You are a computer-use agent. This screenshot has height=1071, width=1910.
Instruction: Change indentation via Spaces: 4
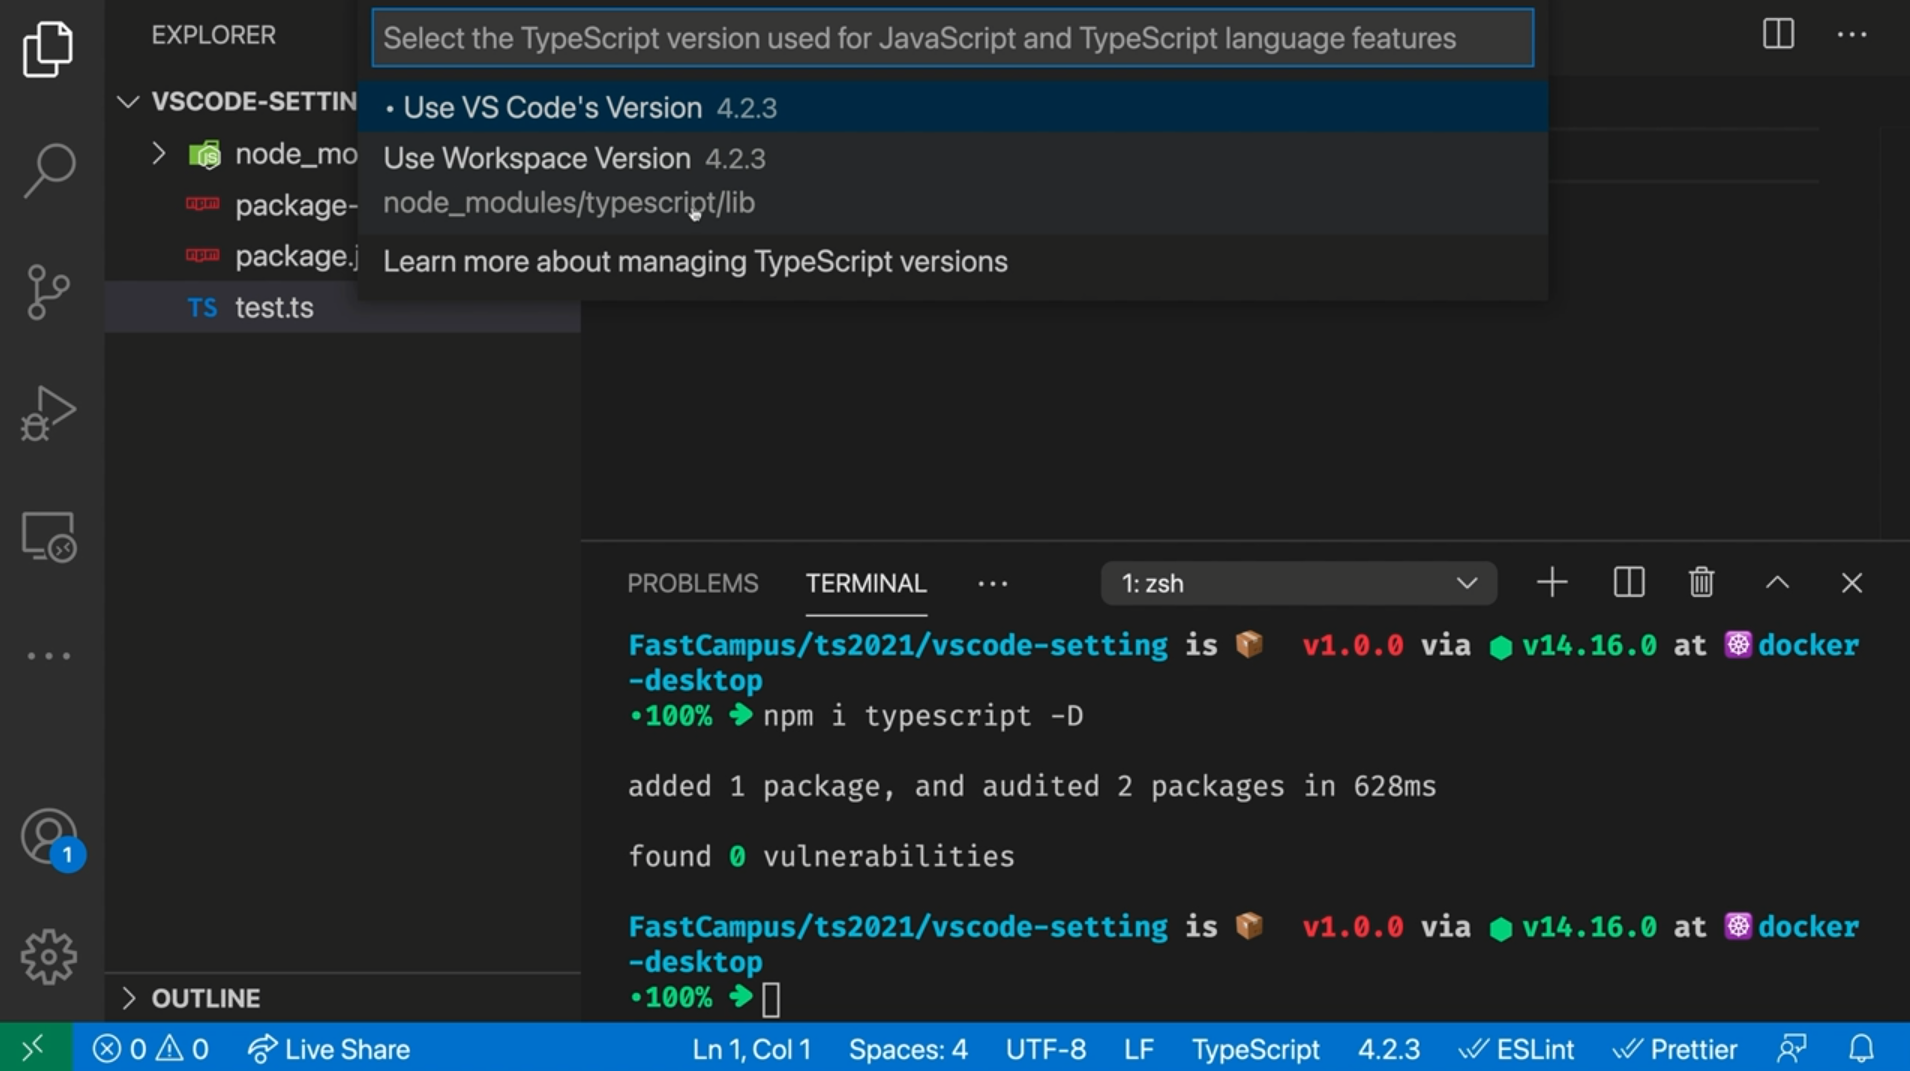pyautogui.click(x=908, y=1049)
